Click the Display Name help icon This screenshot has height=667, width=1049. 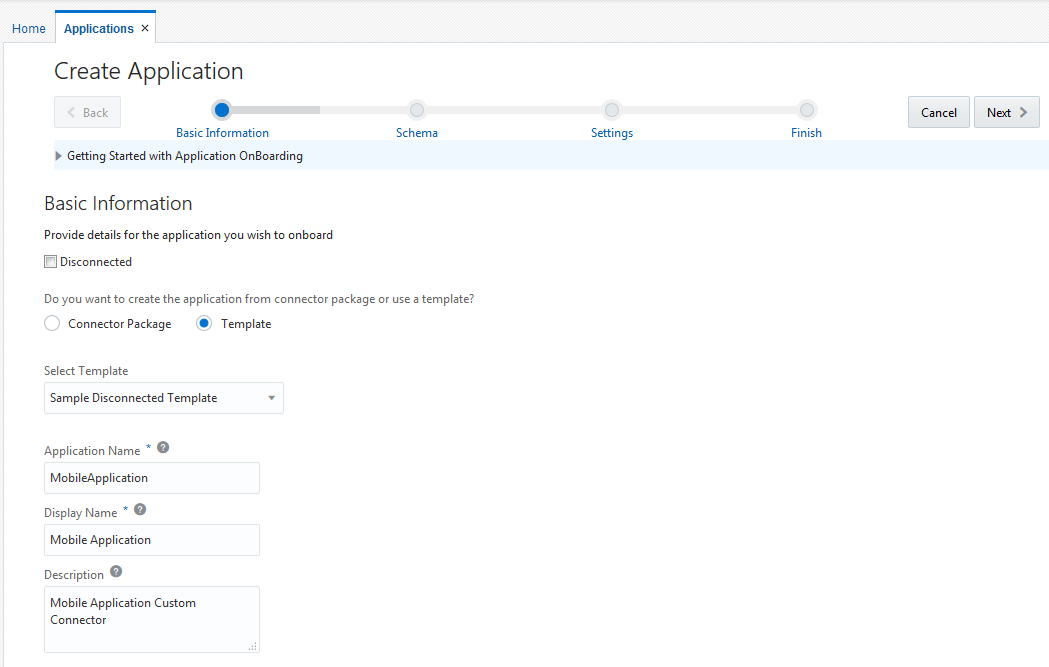click(140, 510)
